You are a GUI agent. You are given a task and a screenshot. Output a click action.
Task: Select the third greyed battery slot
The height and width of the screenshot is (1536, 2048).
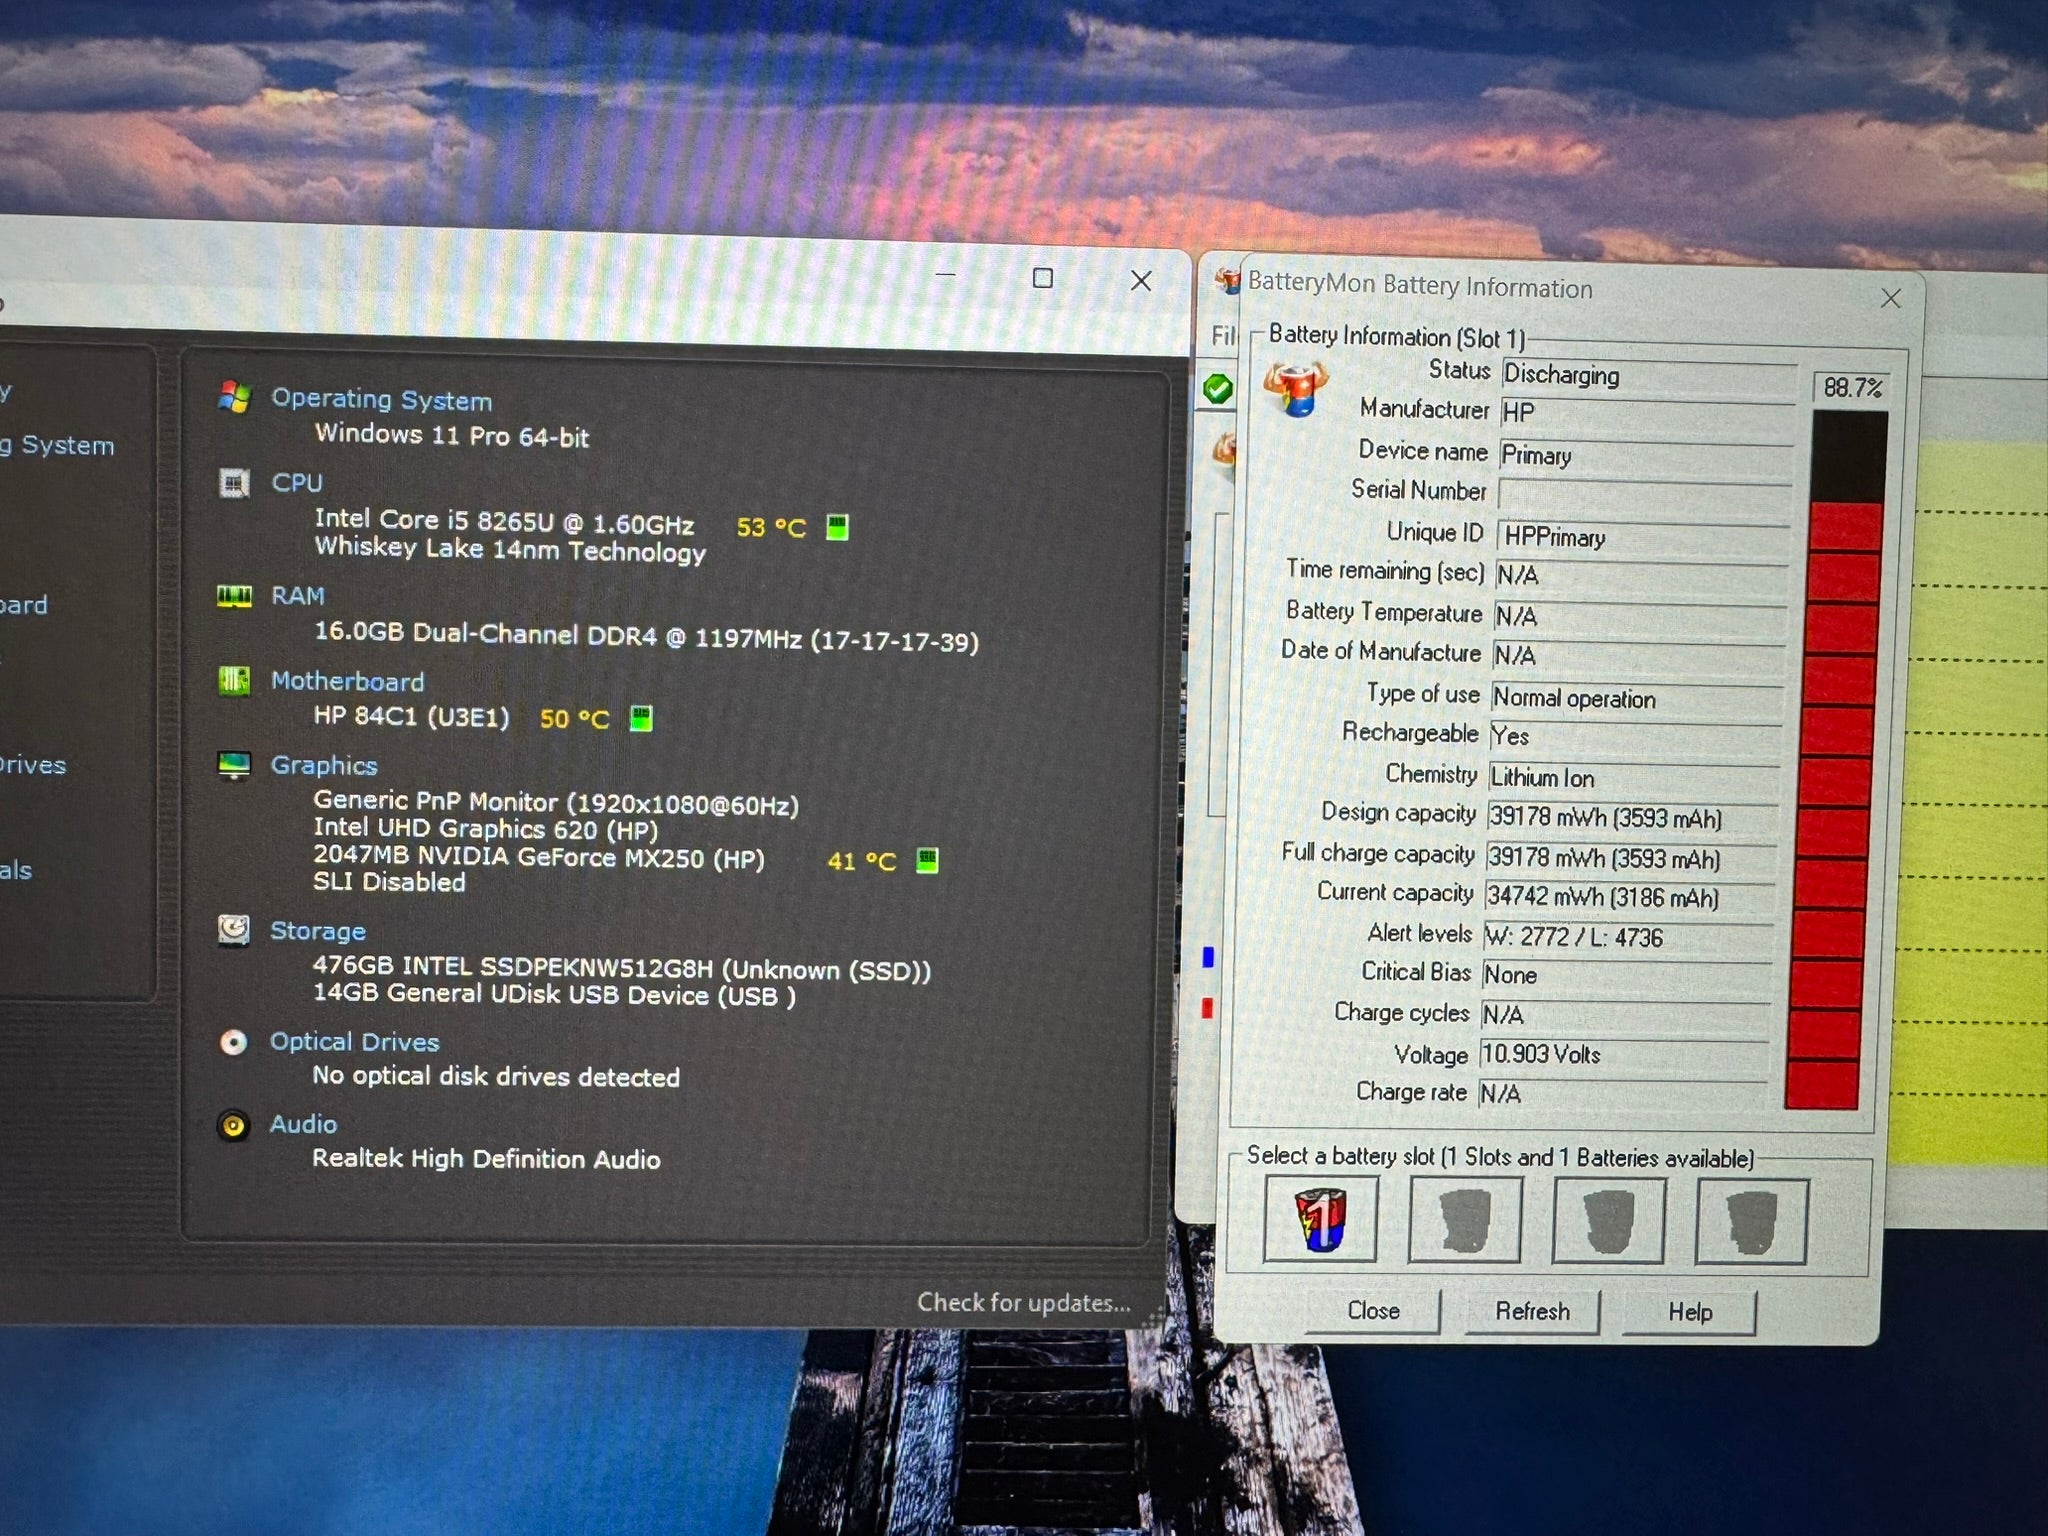(1608, 1221)
